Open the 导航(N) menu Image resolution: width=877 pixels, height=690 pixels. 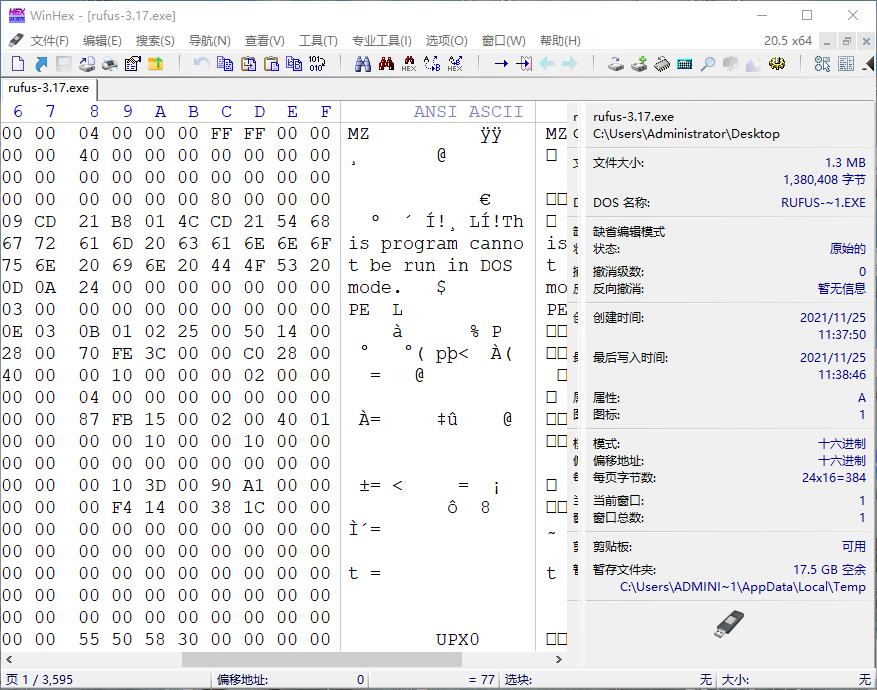210,41
